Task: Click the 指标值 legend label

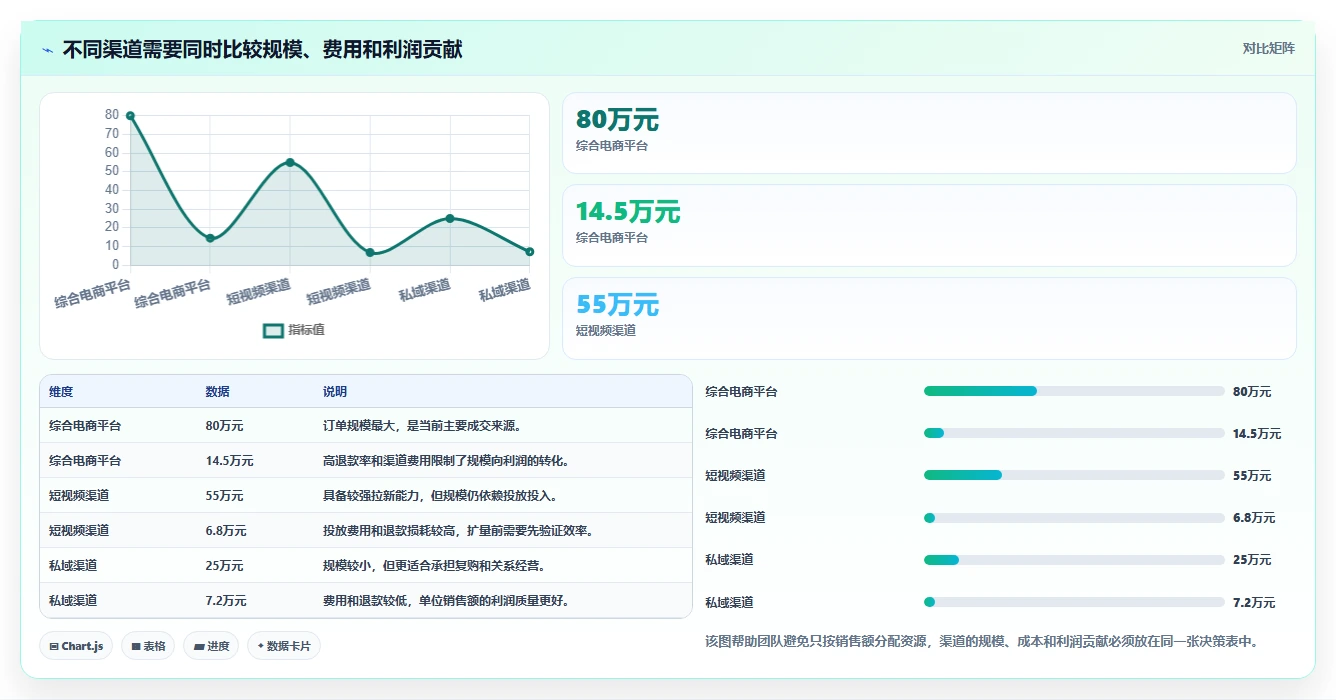Action: coord(306,330)
